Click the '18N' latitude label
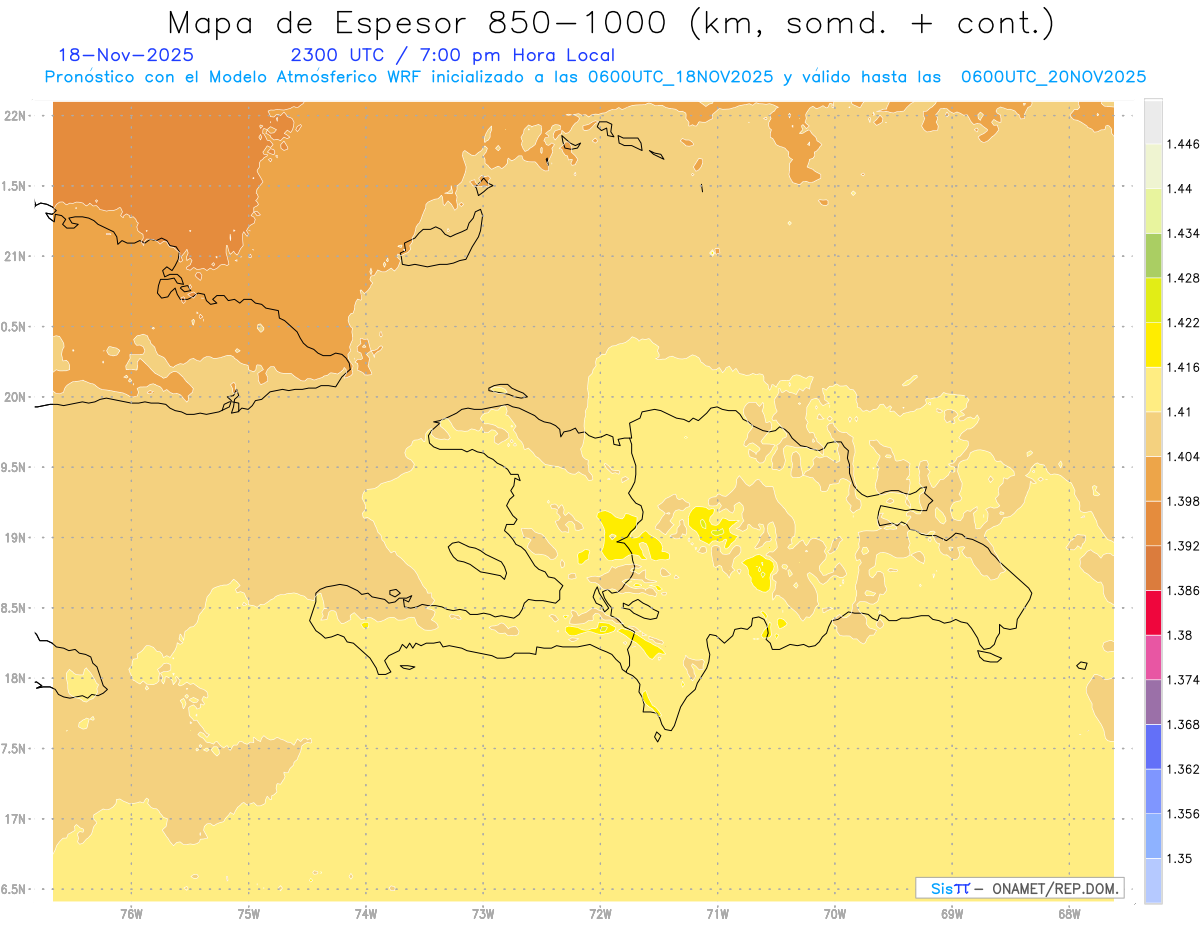 16,679
